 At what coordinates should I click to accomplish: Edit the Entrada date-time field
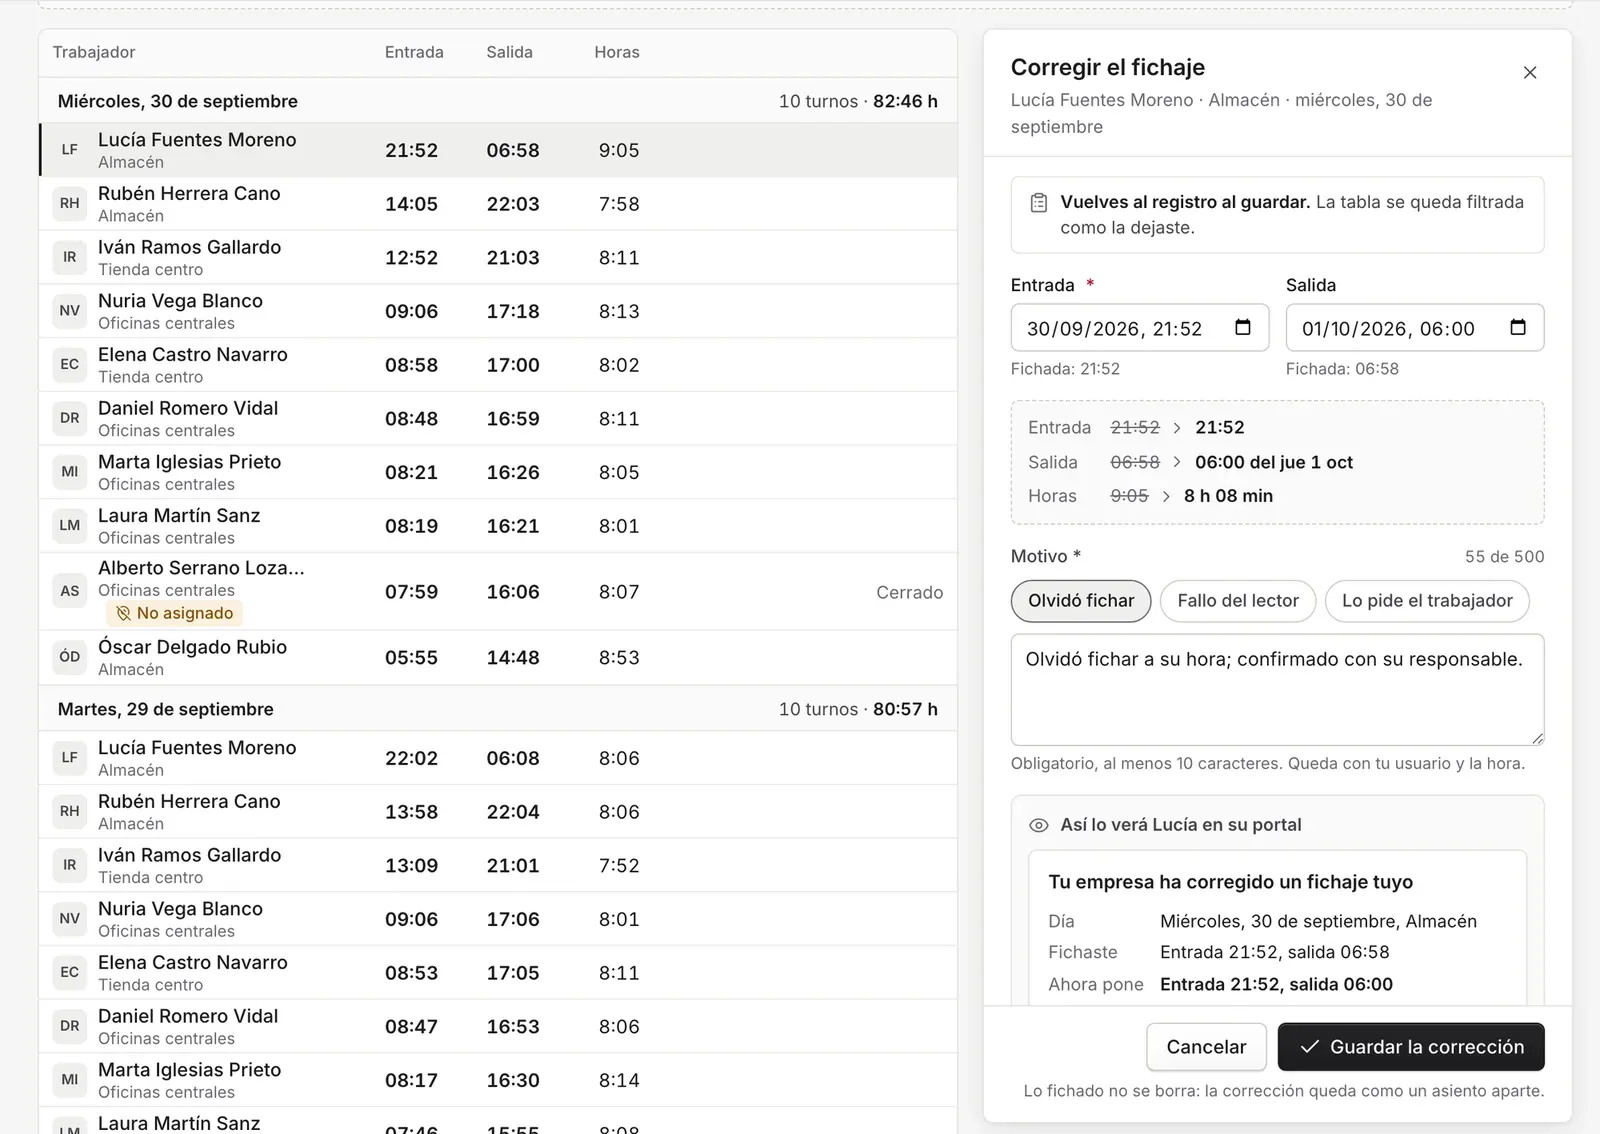(1140, 328)
